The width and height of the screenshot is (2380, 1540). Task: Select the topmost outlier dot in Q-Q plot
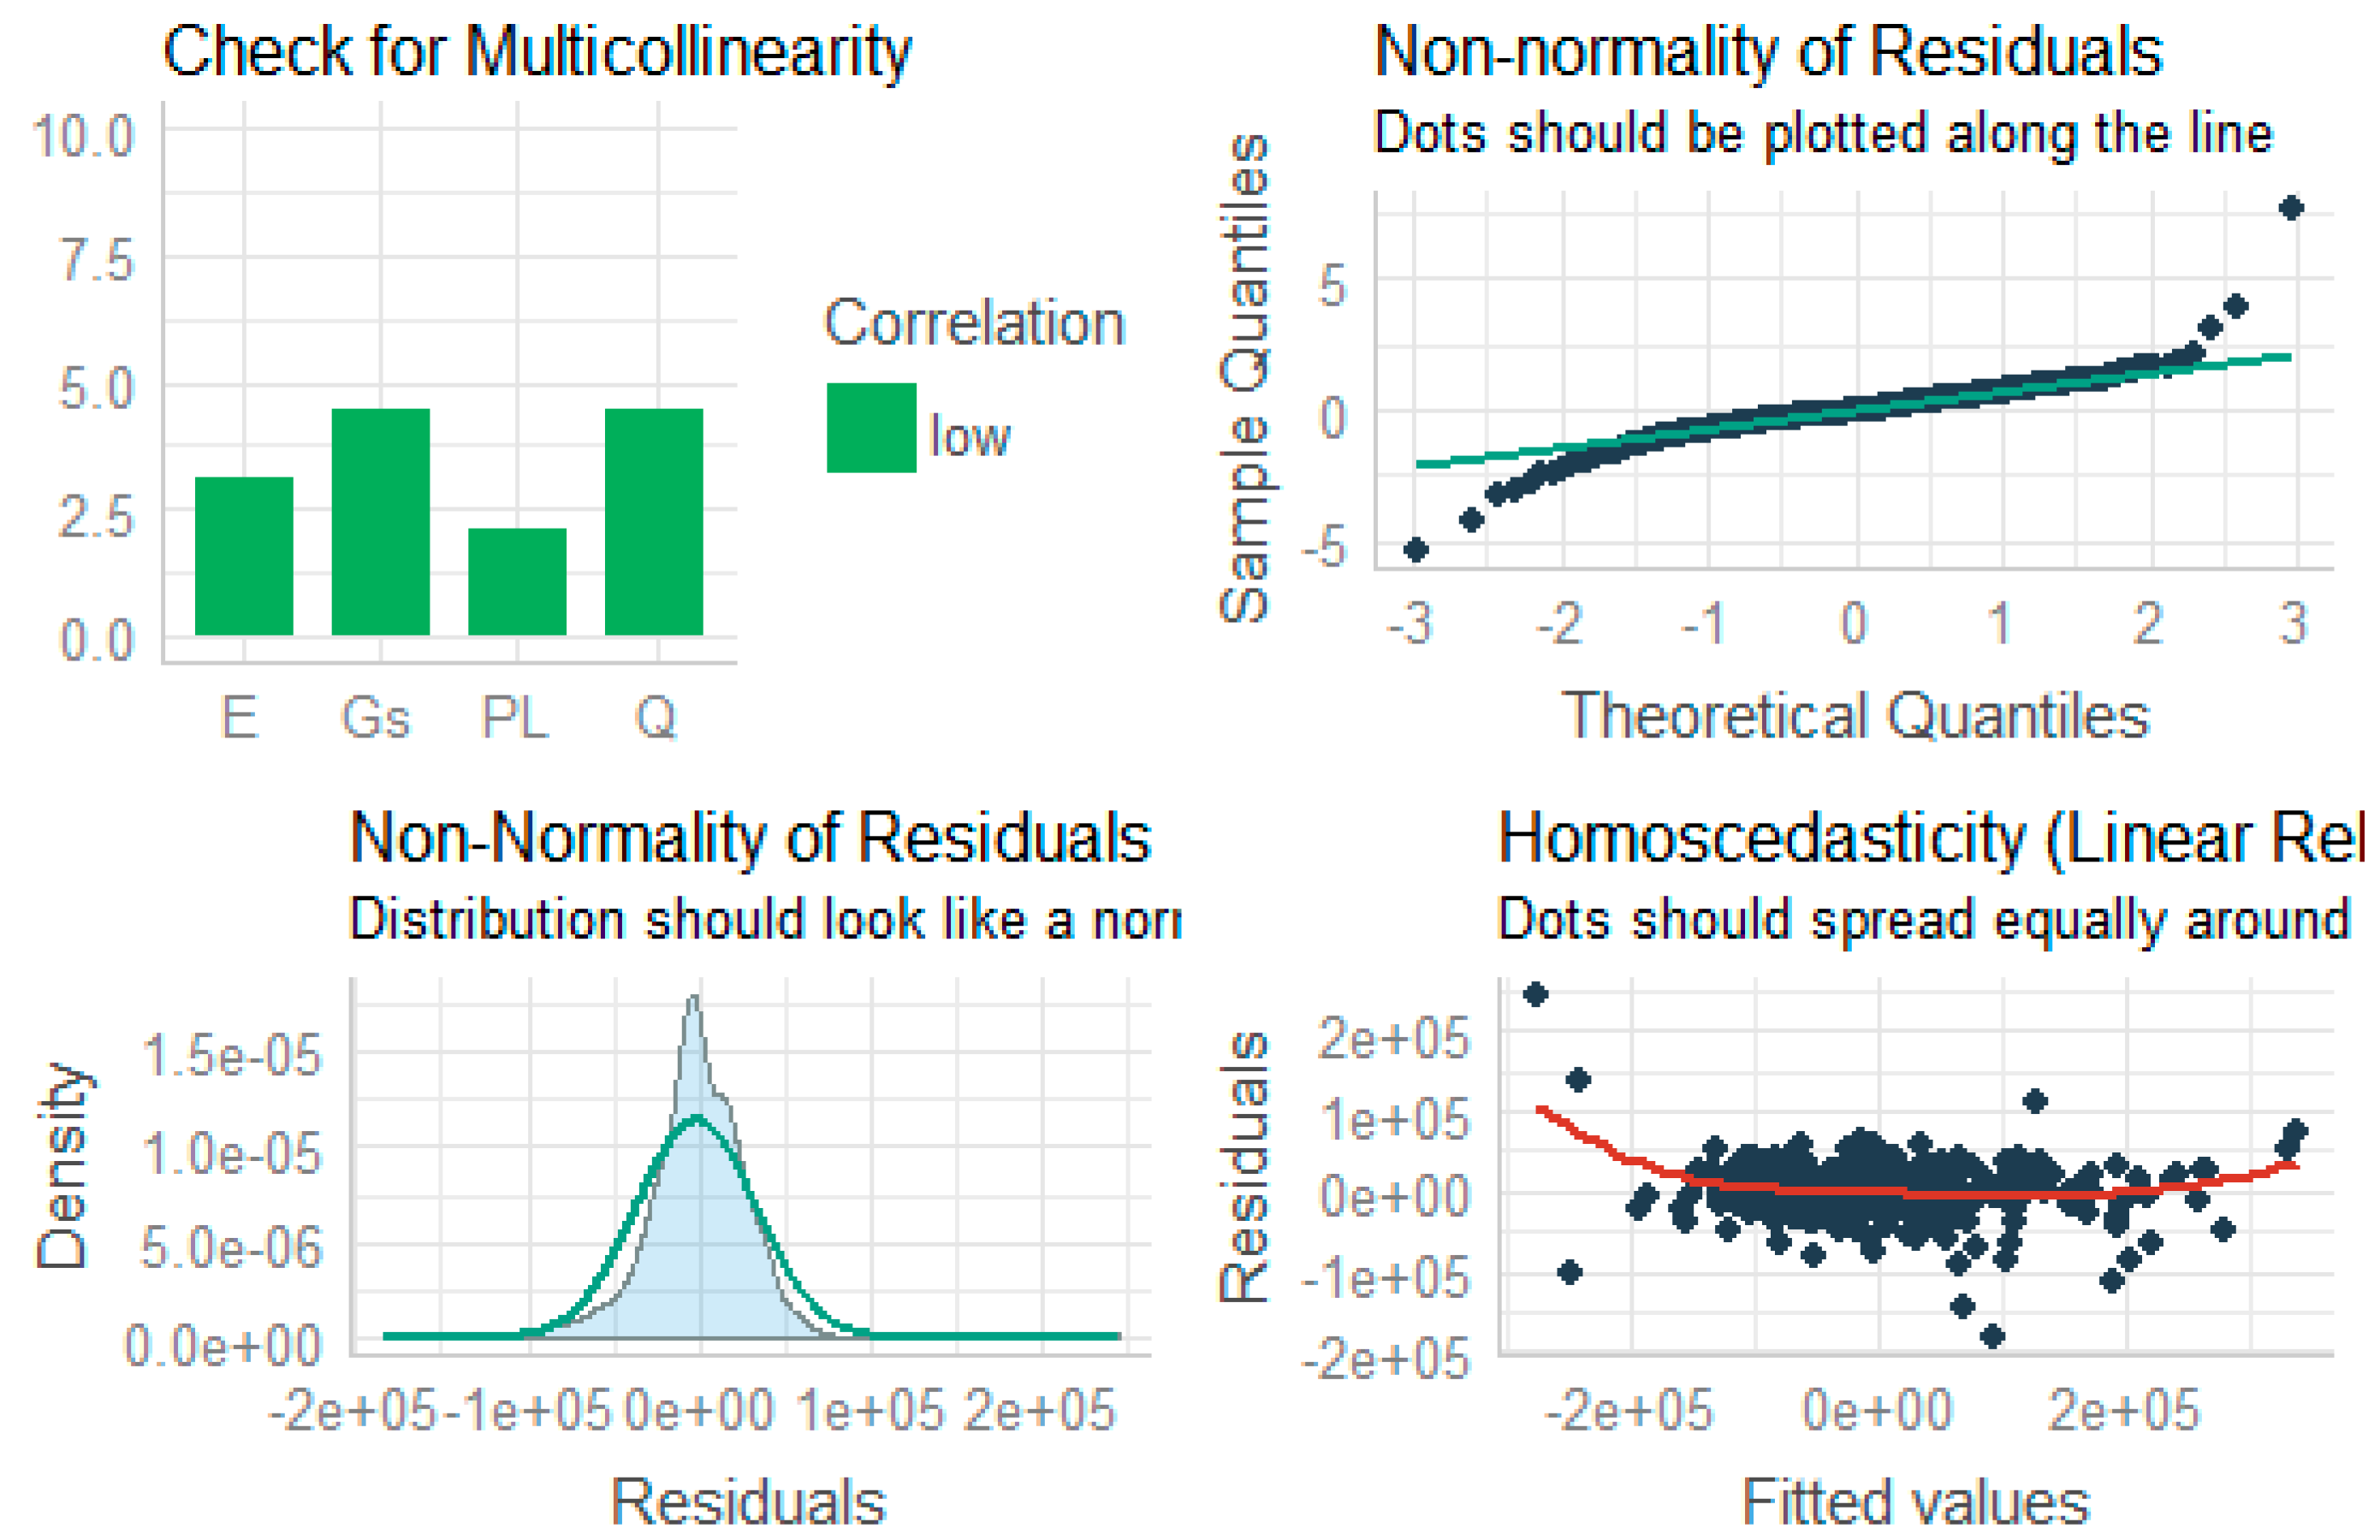2291,208
